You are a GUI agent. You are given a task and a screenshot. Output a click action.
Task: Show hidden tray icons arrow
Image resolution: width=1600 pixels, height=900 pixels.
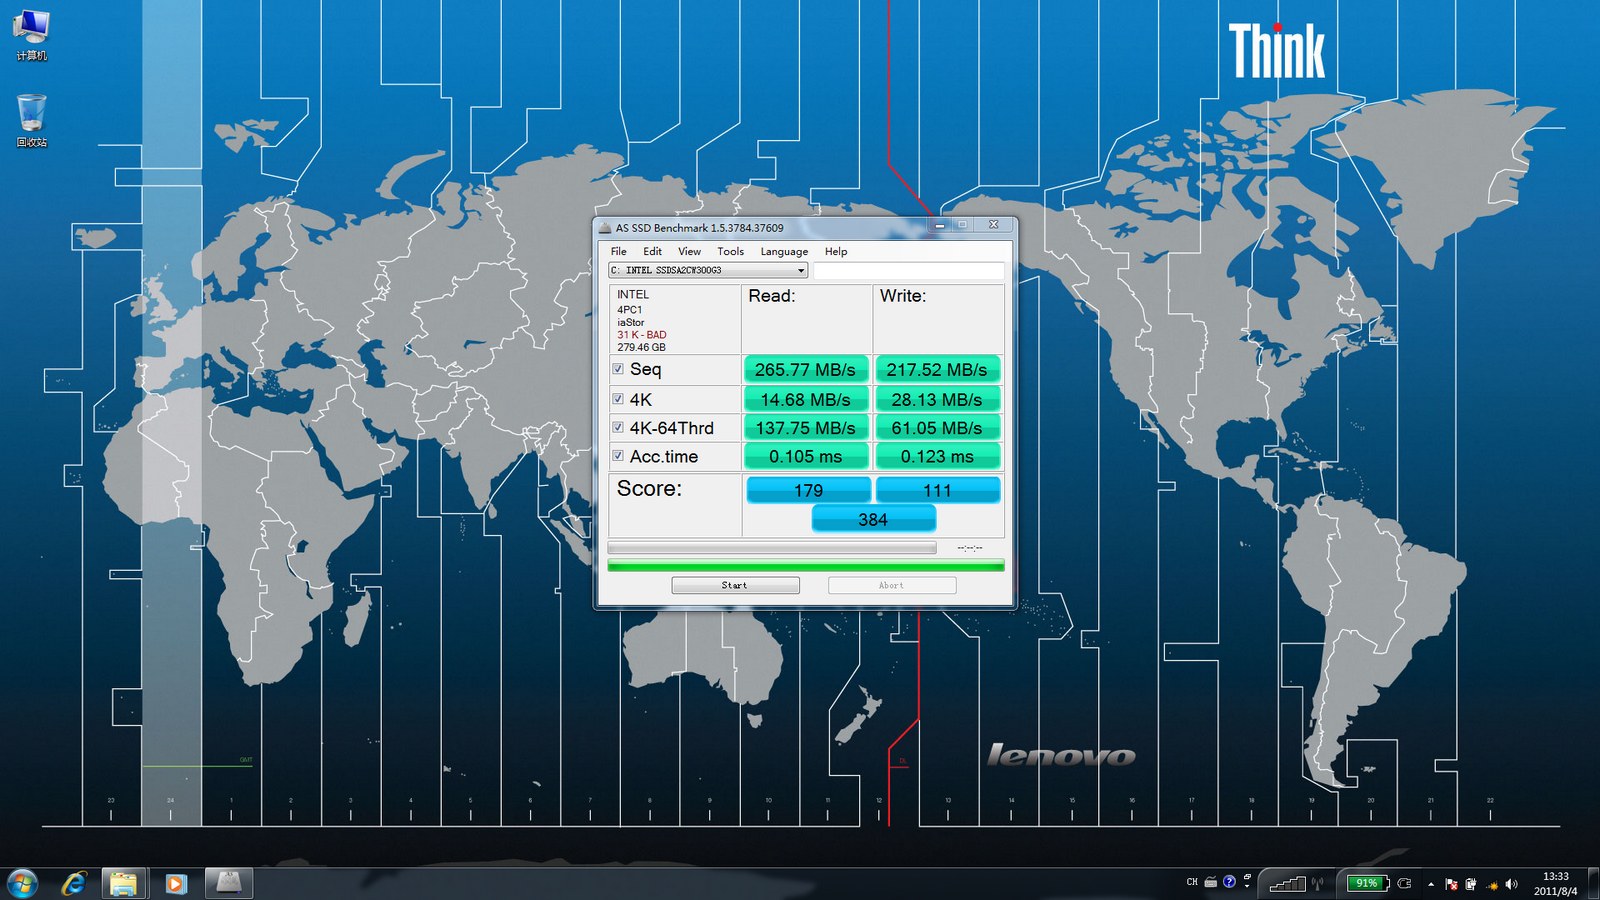(x=1431, y=884)
